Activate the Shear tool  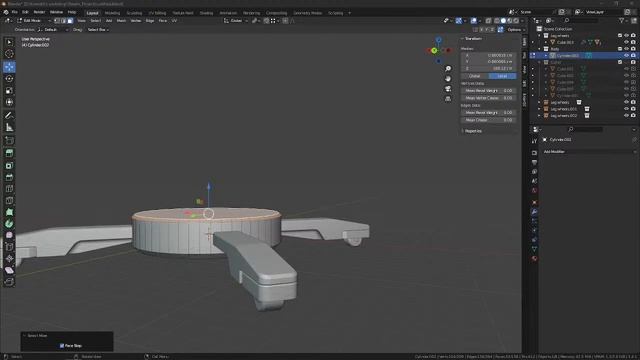9,270
